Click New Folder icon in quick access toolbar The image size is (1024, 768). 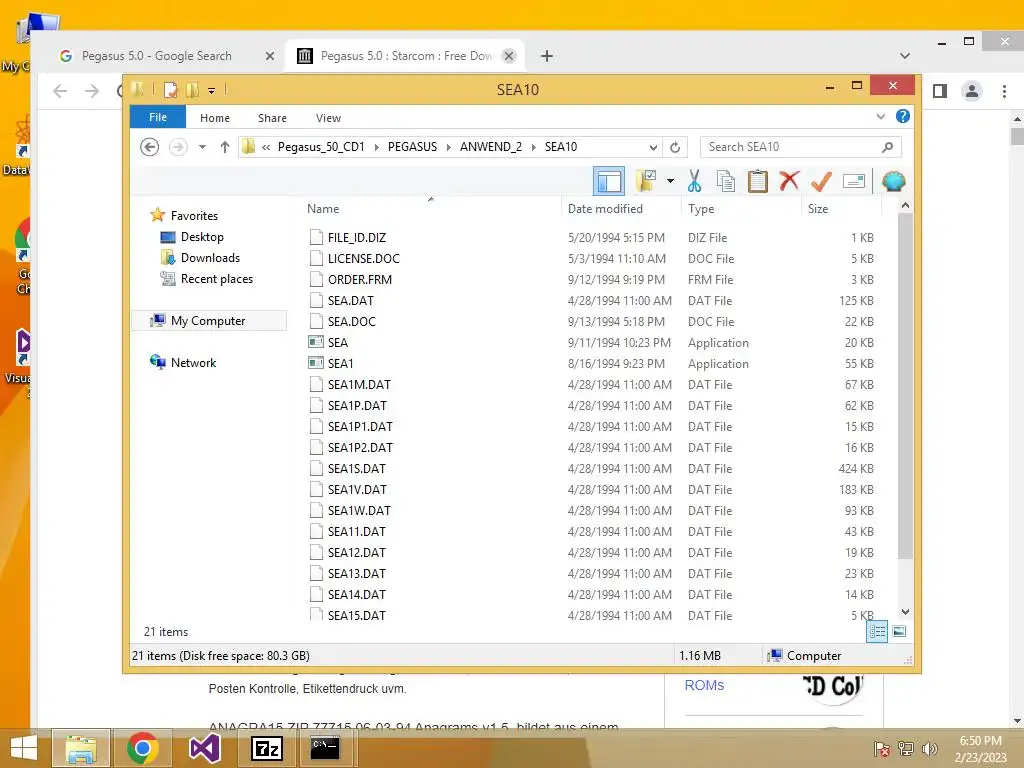point(192,89)
